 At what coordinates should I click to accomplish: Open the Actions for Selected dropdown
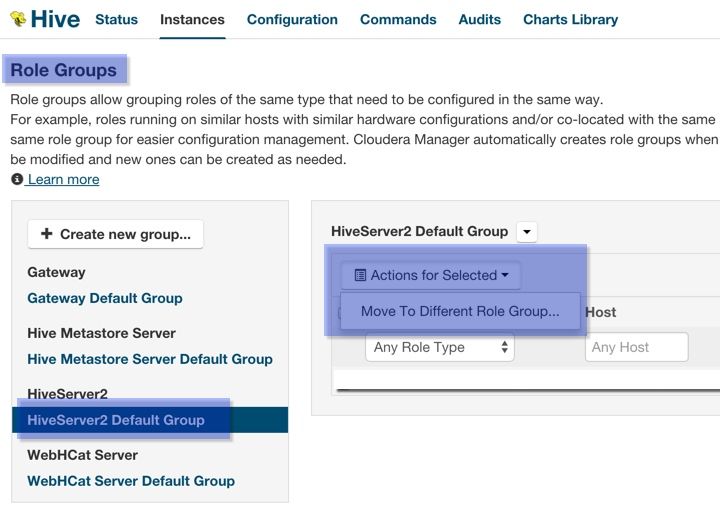pos(431,275)
